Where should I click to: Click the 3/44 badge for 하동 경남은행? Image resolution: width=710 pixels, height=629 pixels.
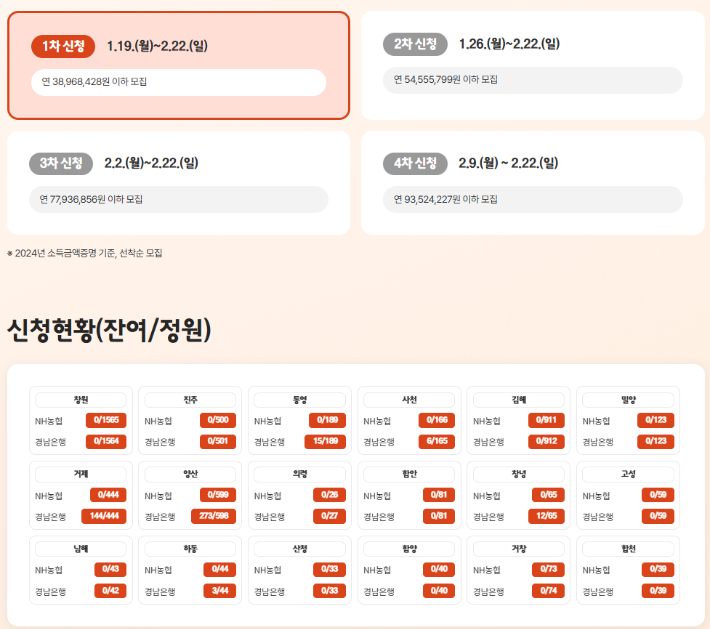[220, 591]
